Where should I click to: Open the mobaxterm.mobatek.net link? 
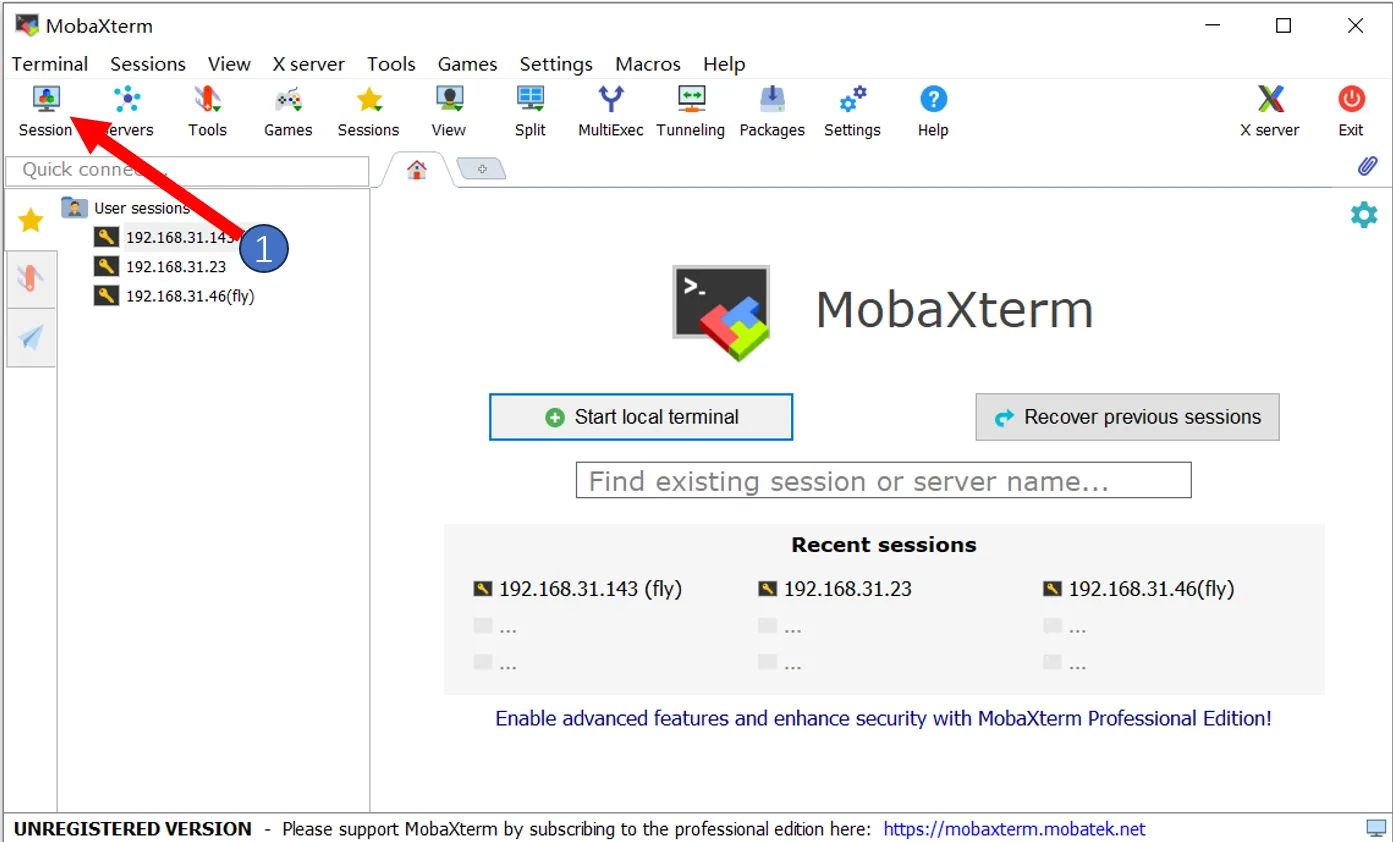1014,829
